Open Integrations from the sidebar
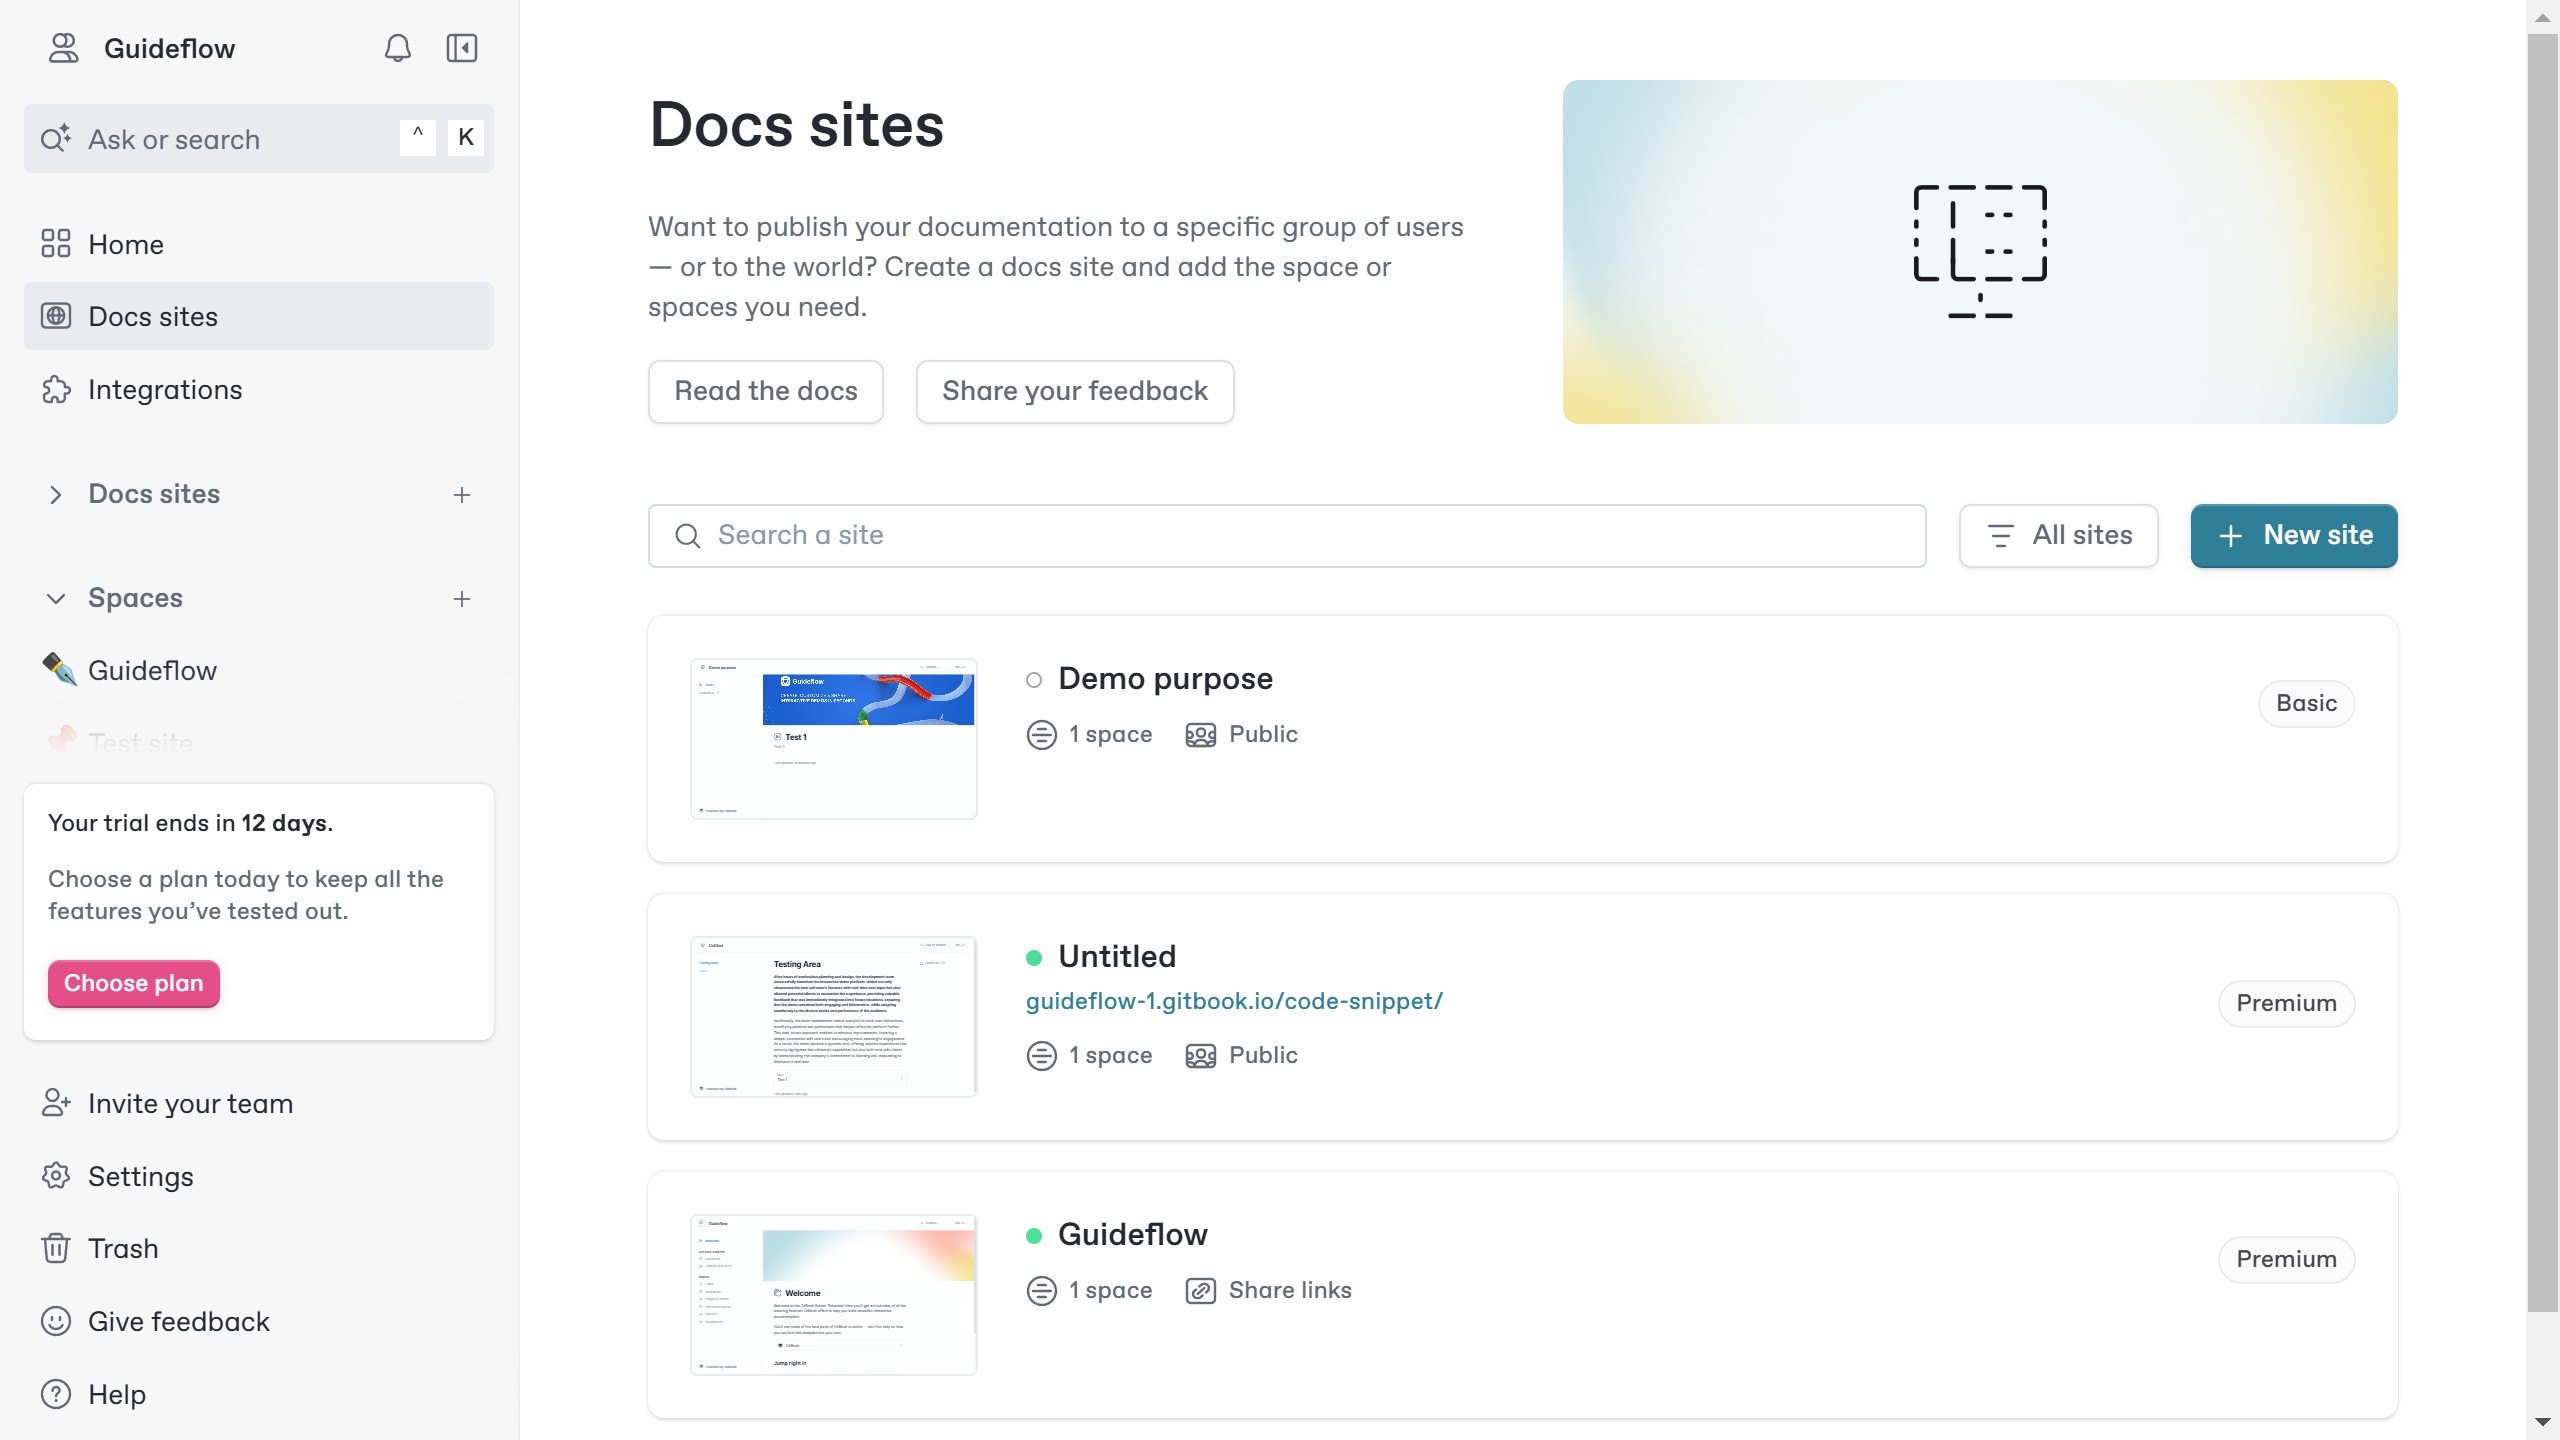Viewport: 2560px width, 1440px height. tap(258, 389)
